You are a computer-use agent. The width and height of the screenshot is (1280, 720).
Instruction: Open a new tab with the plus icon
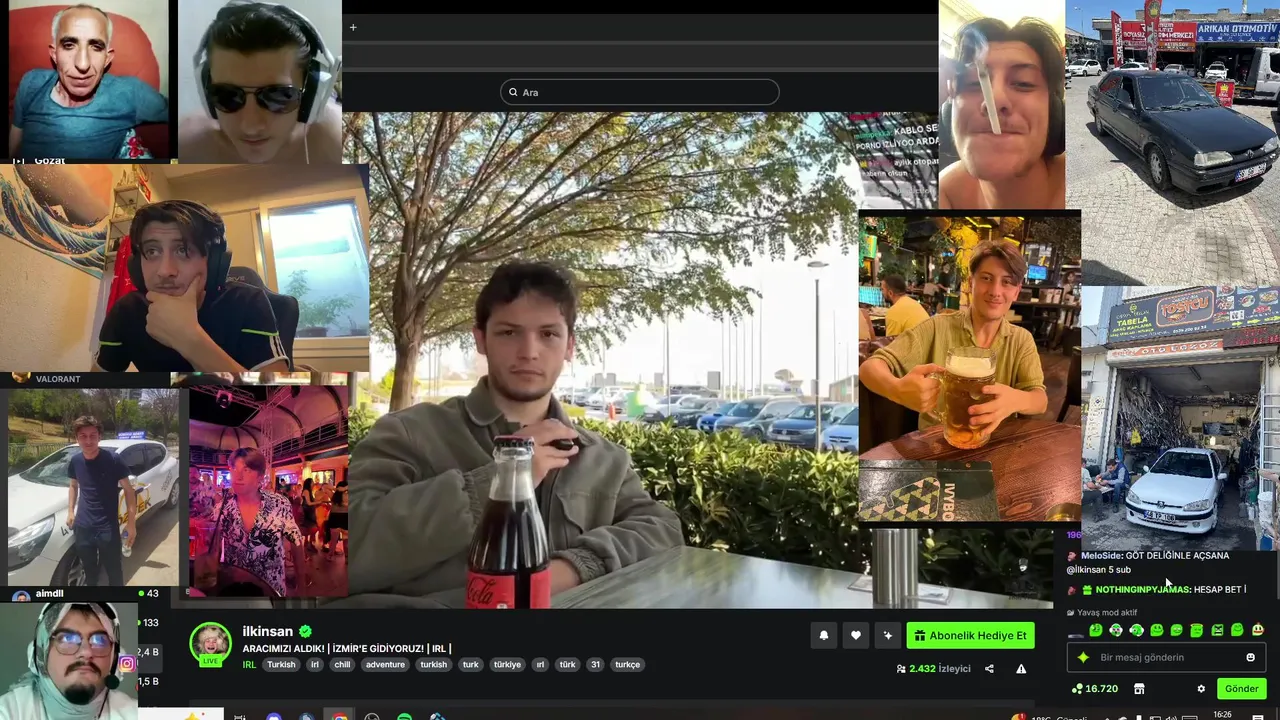(353, 27)
